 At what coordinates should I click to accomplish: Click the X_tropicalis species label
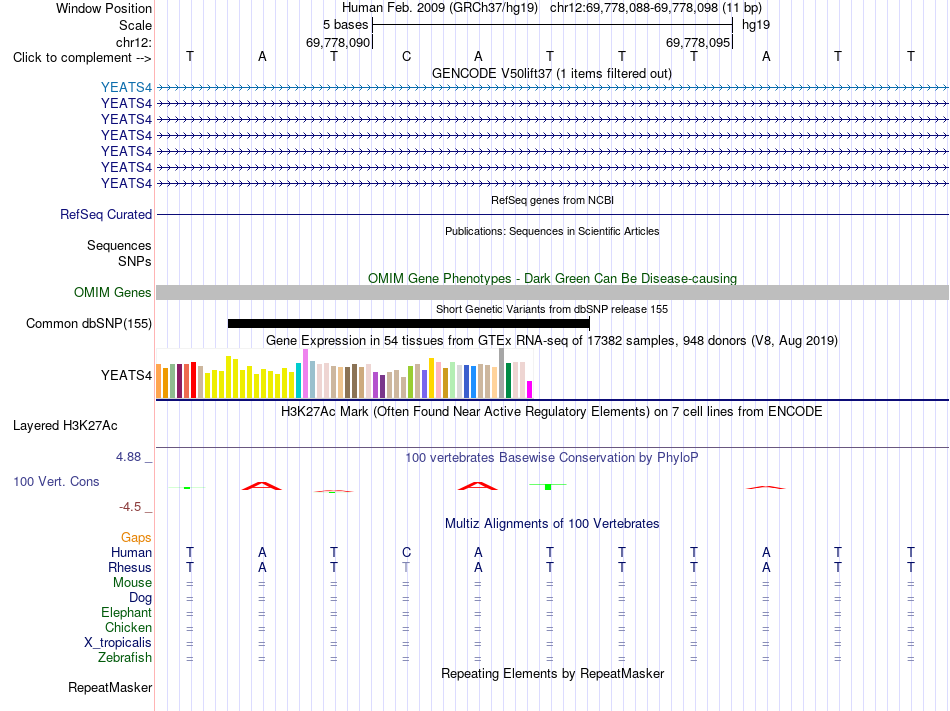(118, 643)
